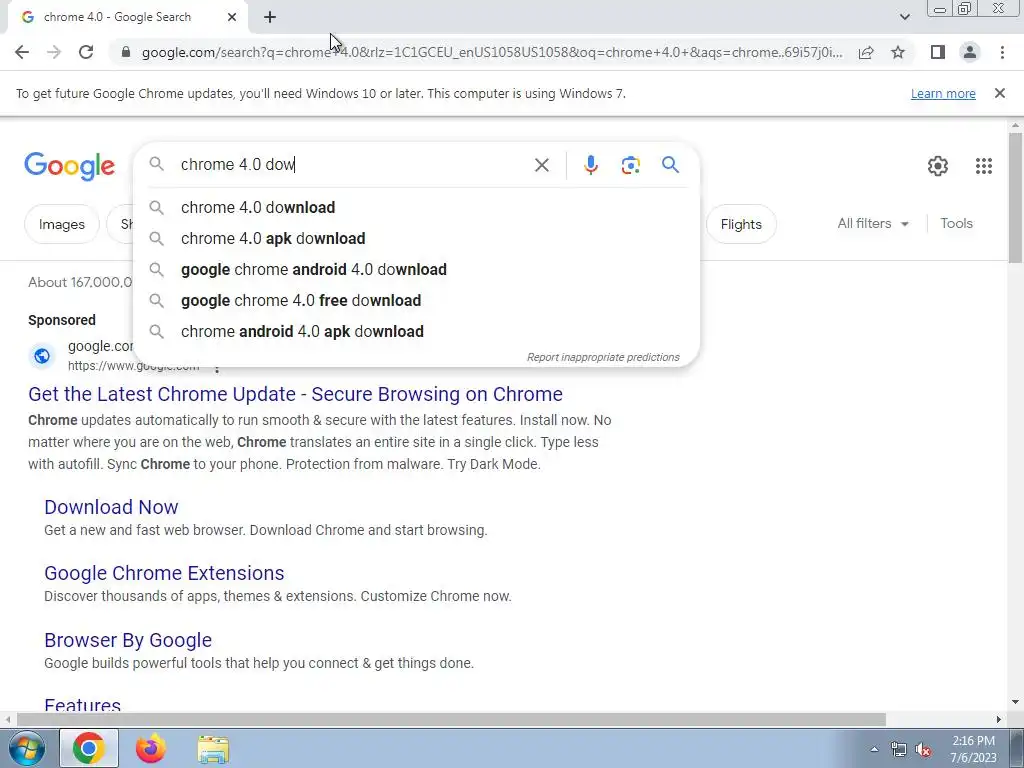The width and height of the screenshot is (1024, 768).
Task: Open the Windows Start menu
Action: 26,748
